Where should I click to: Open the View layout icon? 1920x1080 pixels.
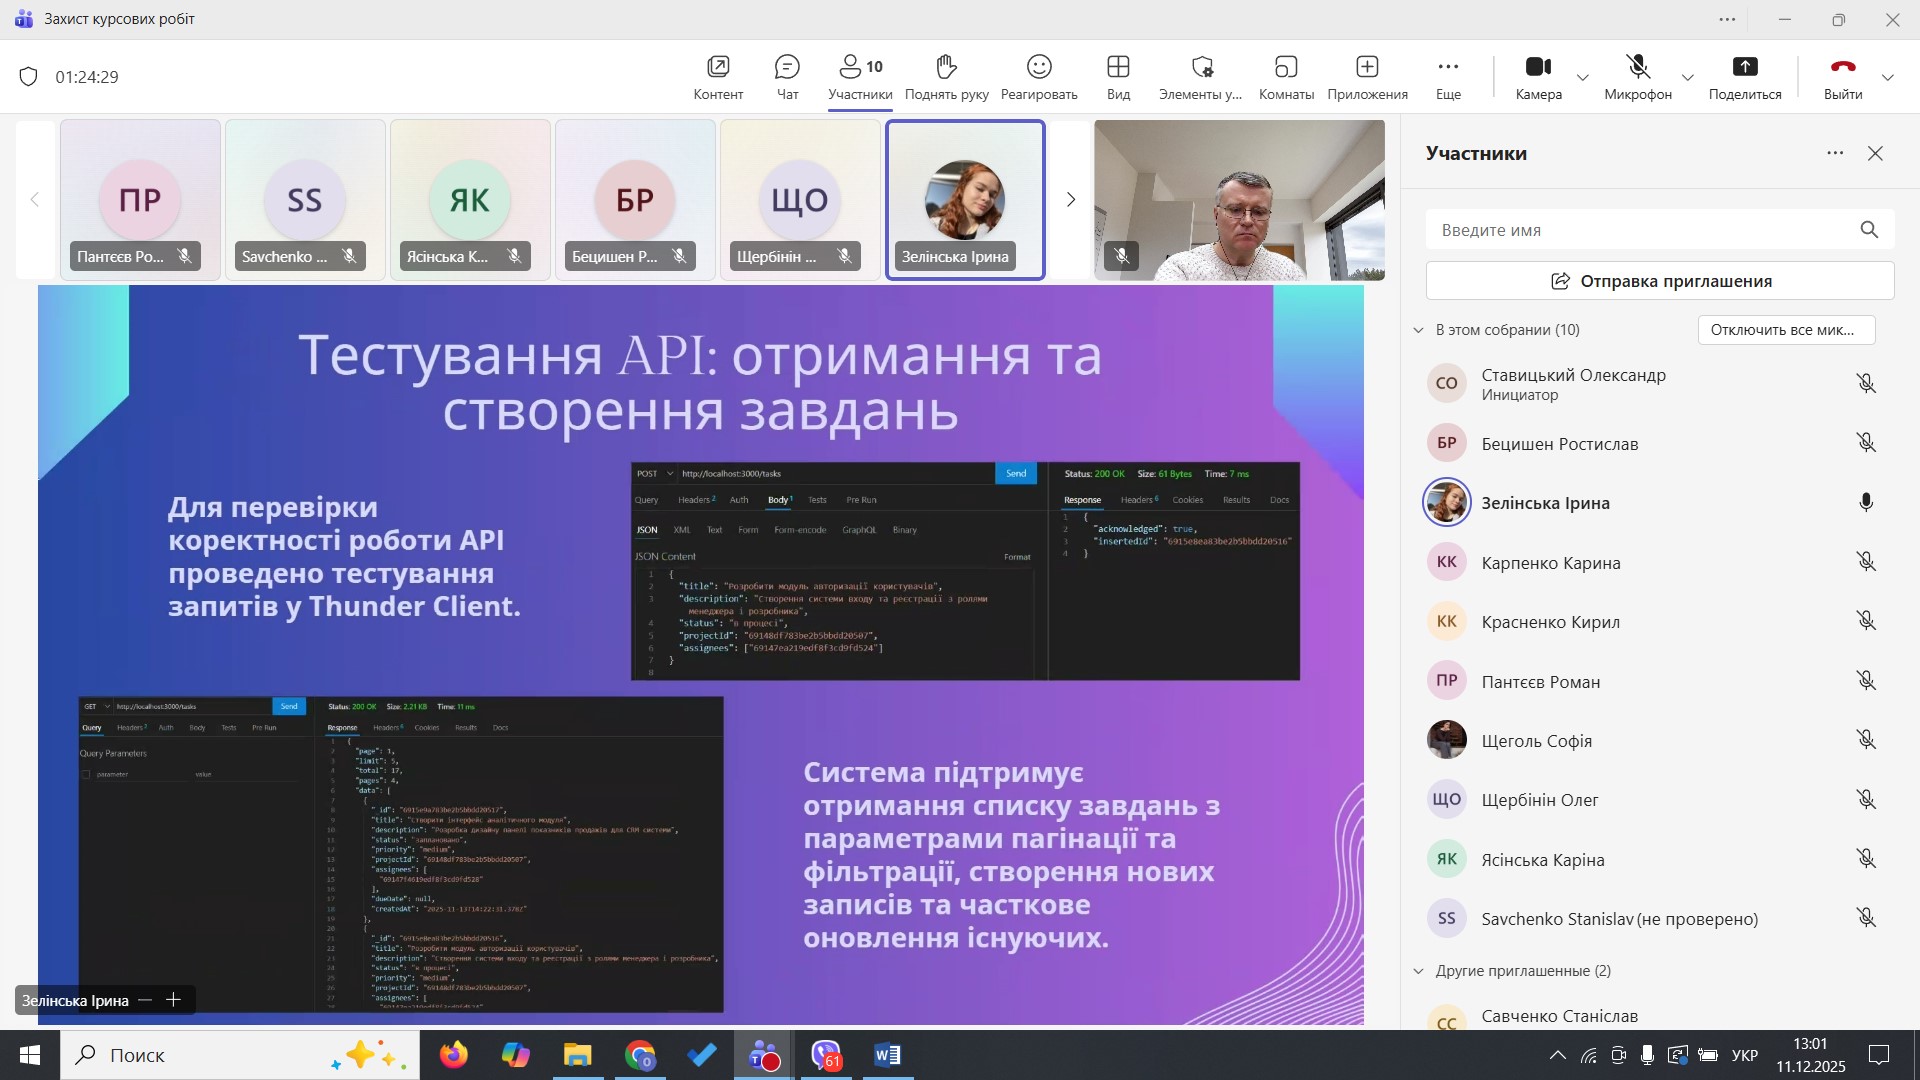[x=1118, y=67]
